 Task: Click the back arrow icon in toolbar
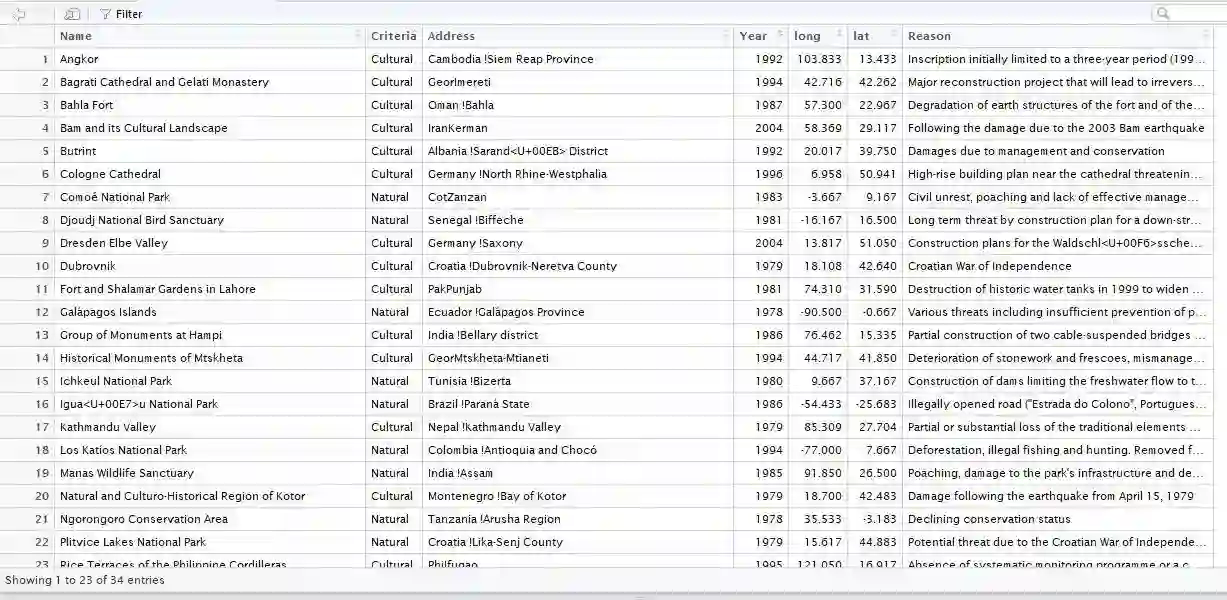18,14
